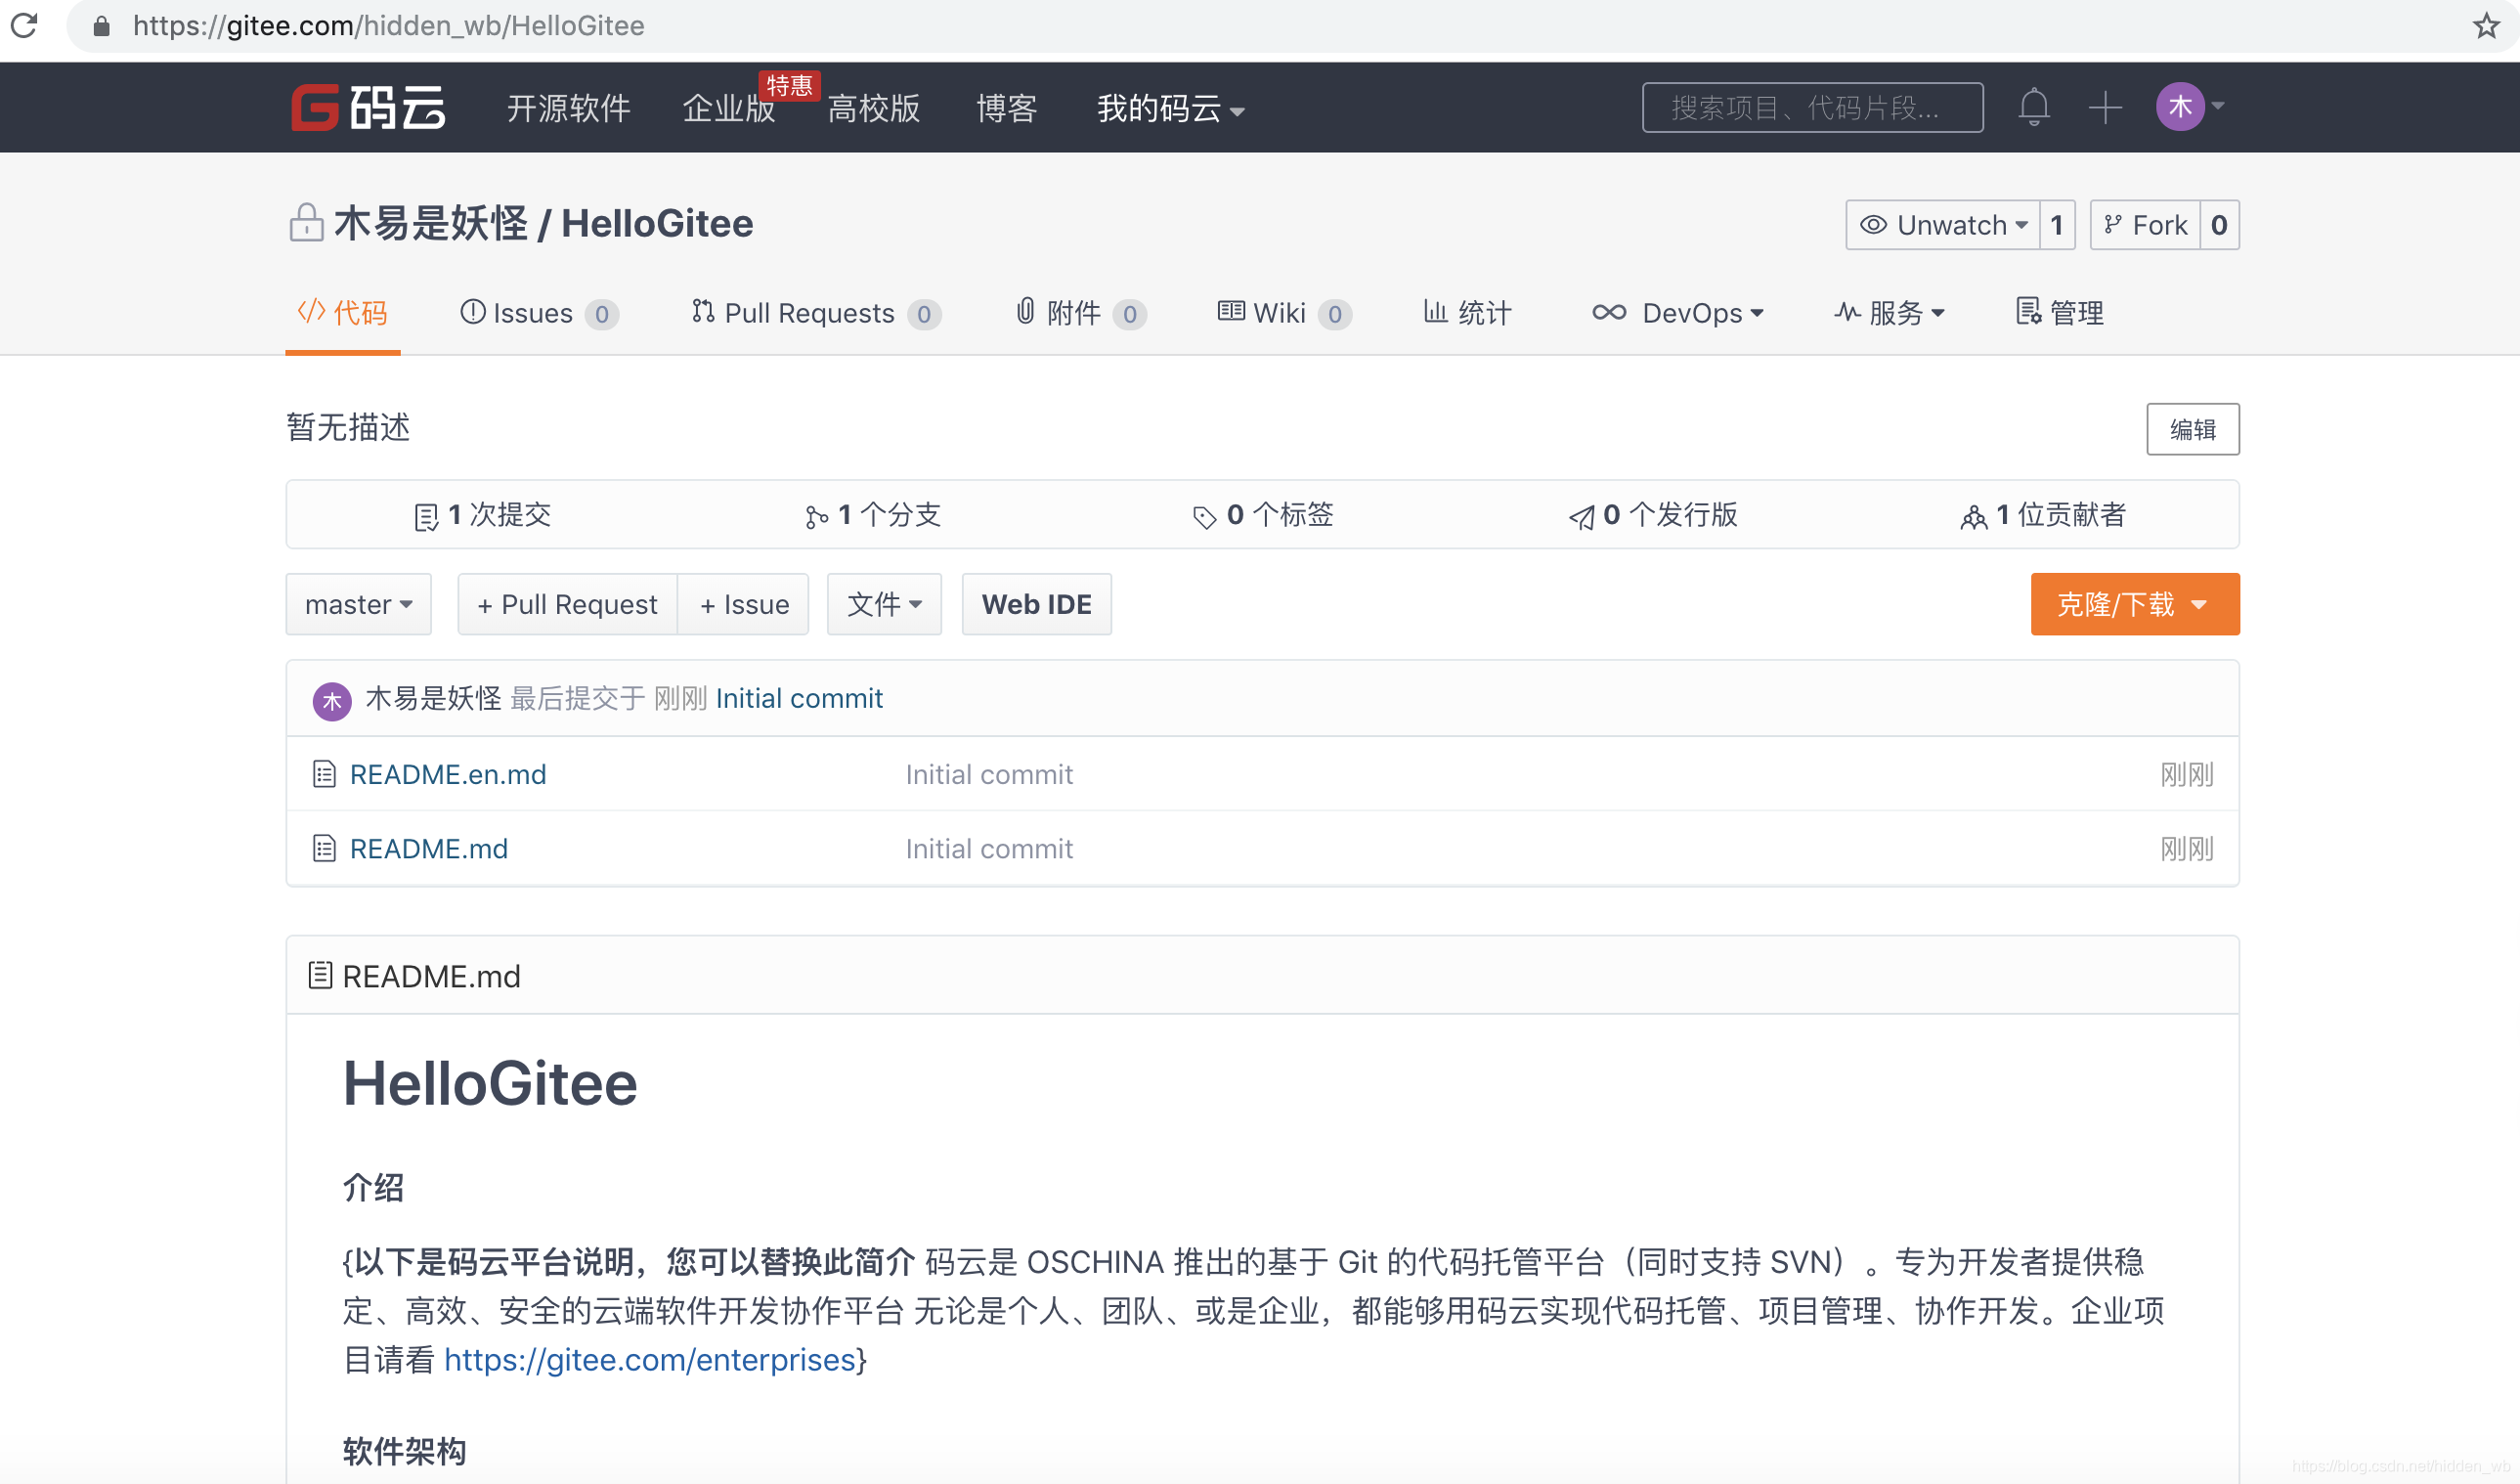Open README.md file in list
The height and width of the screenshot is (1484, 2520).
point(429,848)
